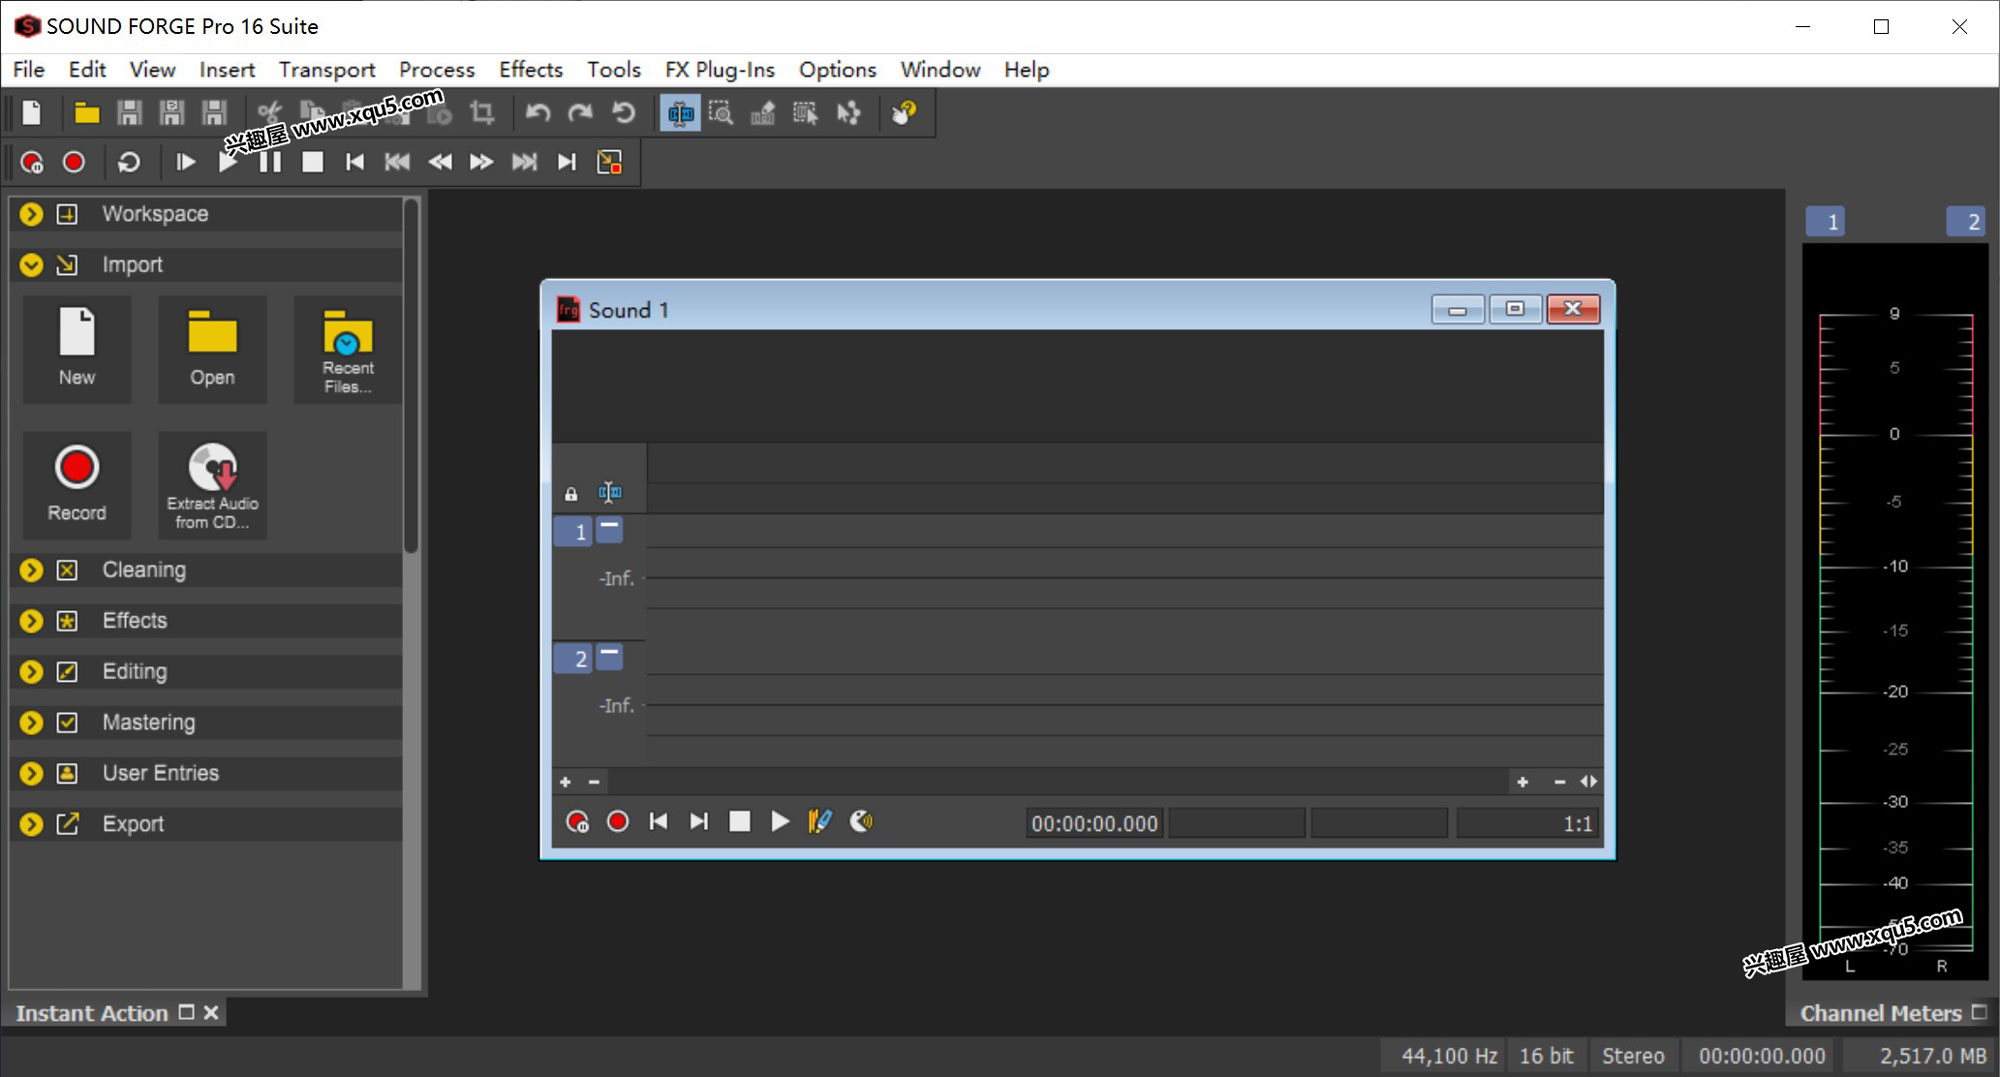The height and width of the screenshot is (1077, 2000).
Task: Collapse channel 1 with minus button
Action: point(609,528)
